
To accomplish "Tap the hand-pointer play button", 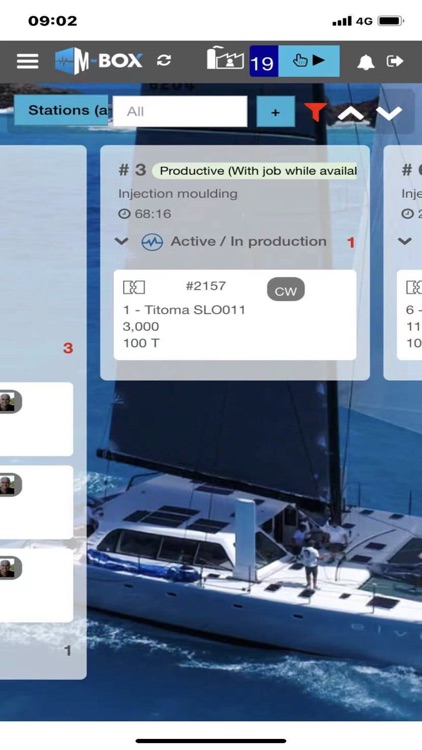I will 309,61.
